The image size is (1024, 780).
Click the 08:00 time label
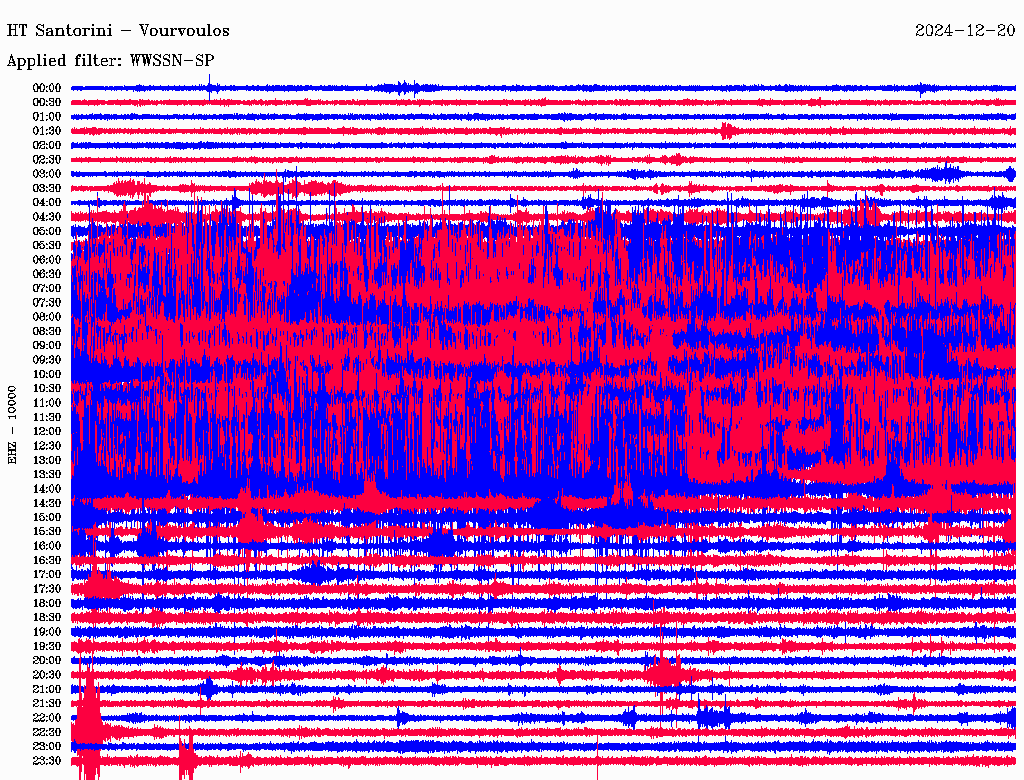(47, 317)
